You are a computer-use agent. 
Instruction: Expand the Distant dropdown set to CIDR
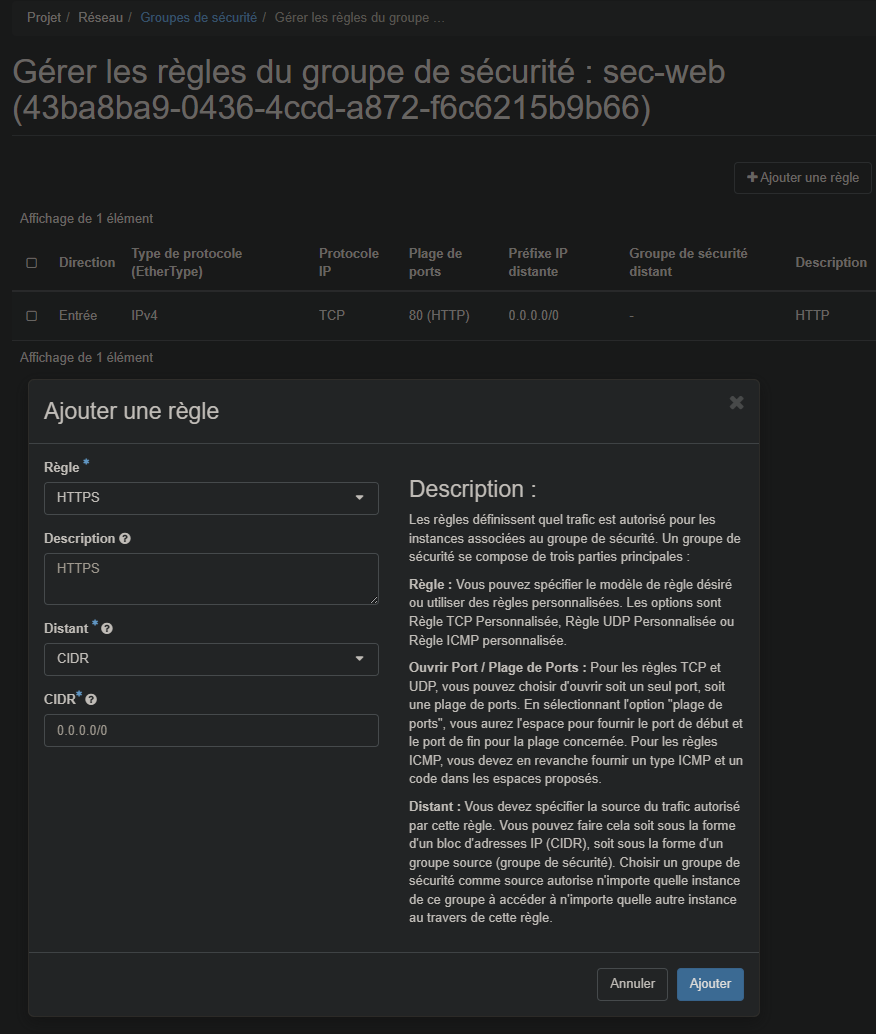tap(211, 659)
